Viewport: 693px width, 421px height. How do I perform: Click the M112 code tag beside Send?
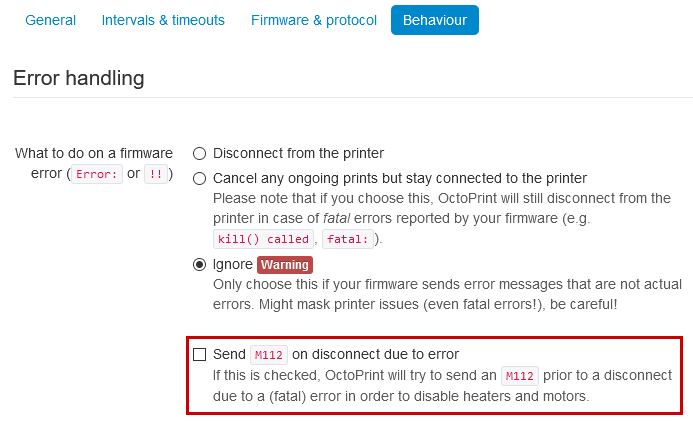269,355
